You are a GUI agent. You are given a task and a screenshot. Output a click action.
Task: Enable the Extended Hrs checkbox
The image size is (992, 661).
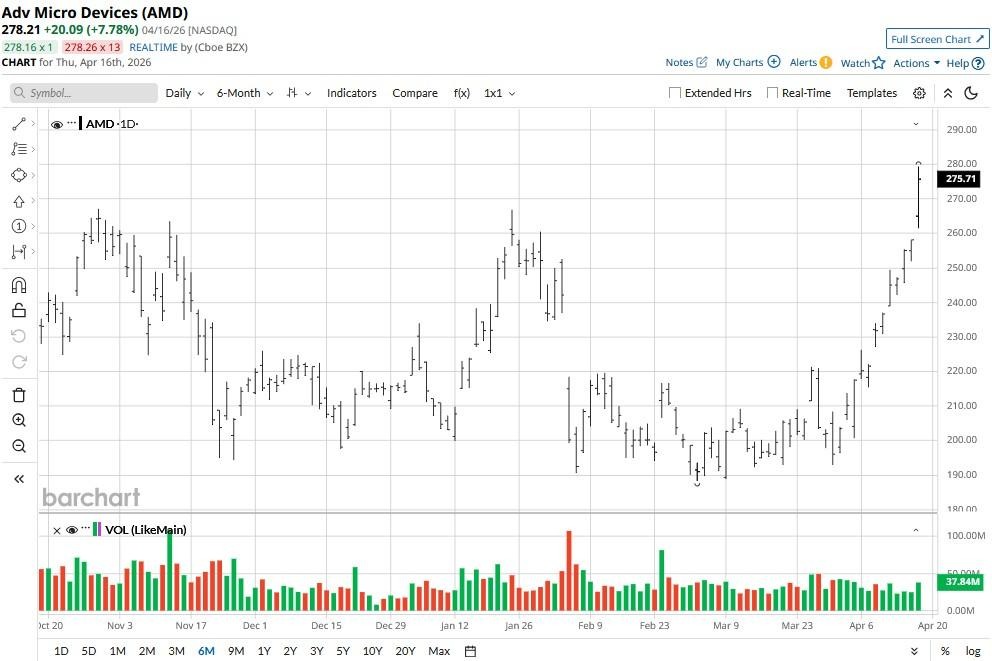675,93
